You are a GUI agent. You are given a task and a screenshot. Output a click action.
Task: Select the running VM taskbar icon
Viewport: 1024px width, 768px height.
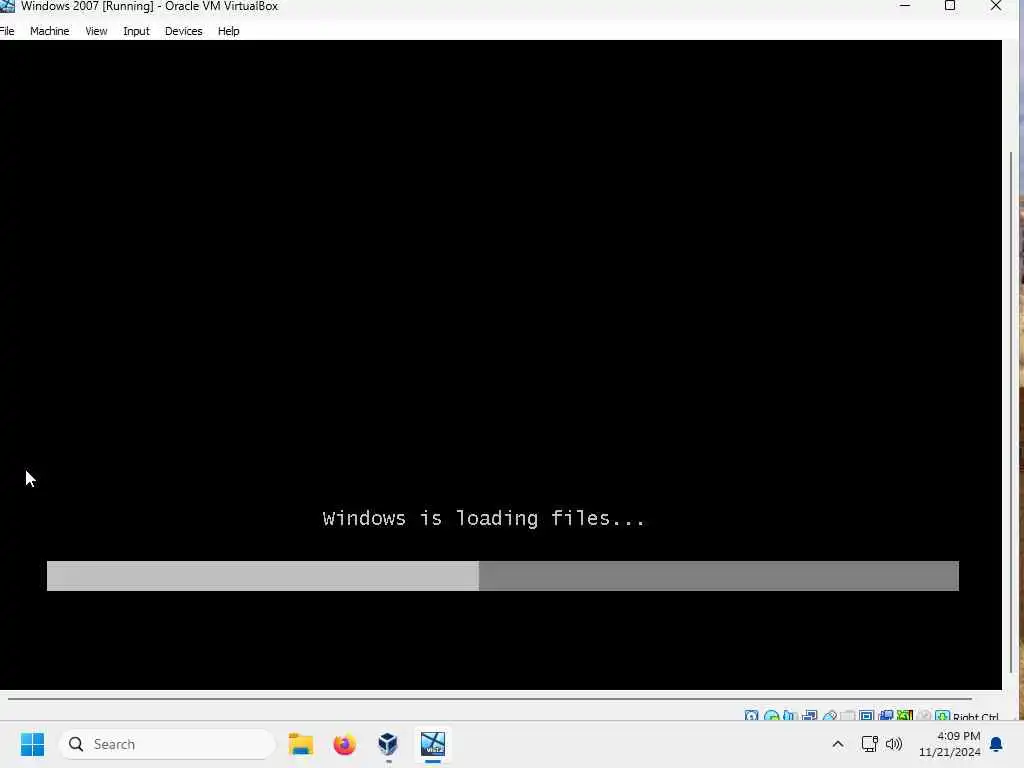click(x=432, y=744)
